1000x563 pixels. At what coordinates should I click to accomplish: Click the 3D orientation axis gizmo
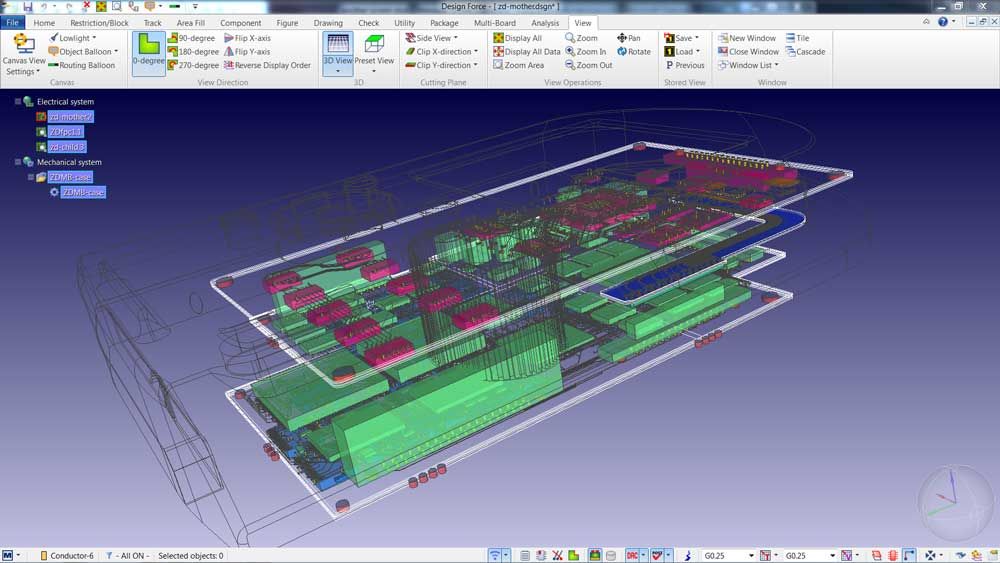[x=954, y=502]
